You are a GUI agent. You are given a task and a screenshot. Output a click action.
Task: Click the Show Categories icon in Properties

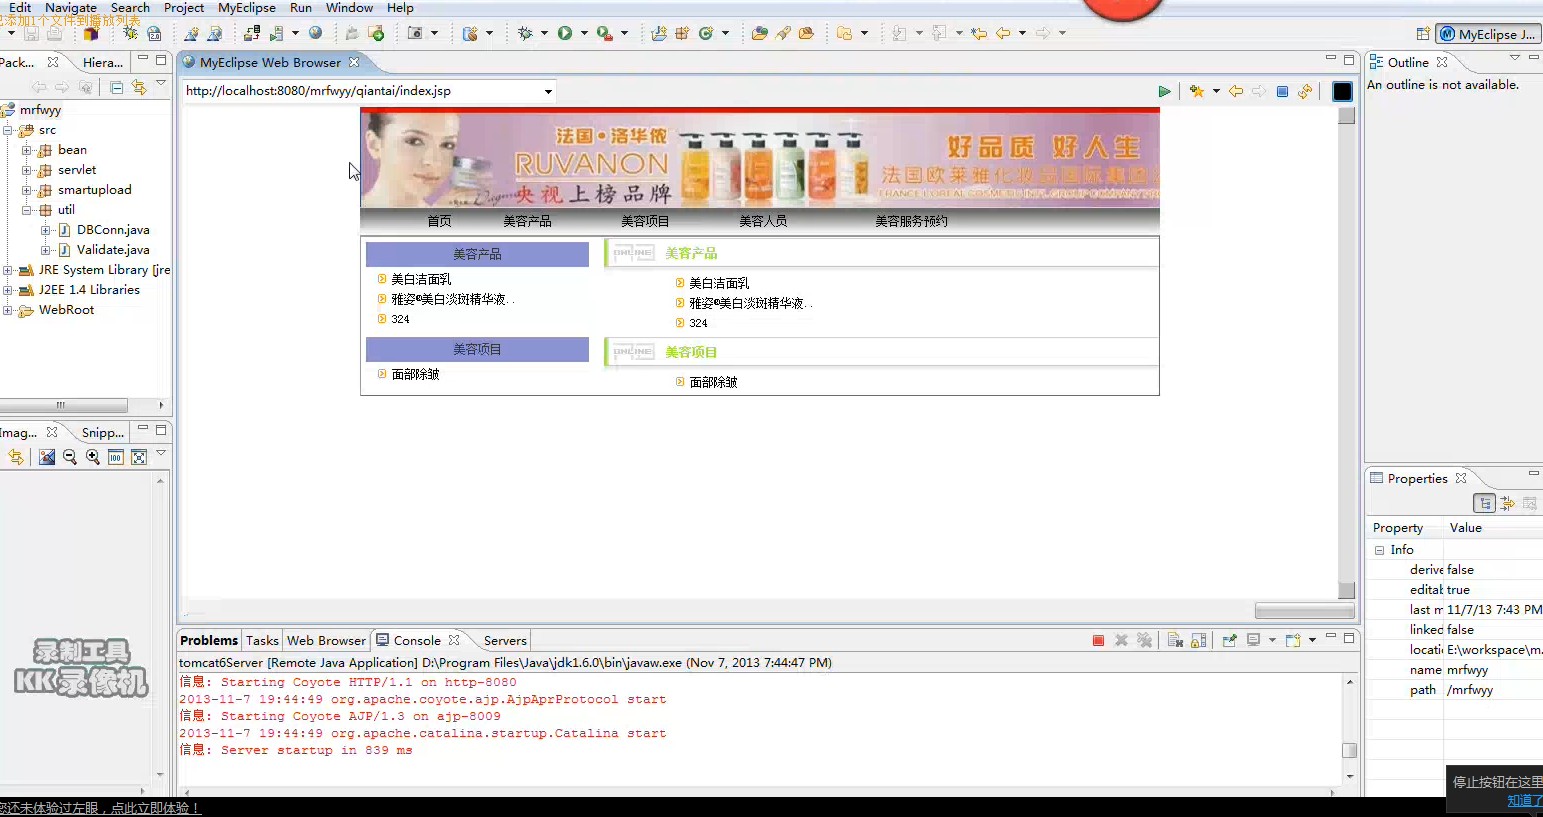[x=1485, y=503]
